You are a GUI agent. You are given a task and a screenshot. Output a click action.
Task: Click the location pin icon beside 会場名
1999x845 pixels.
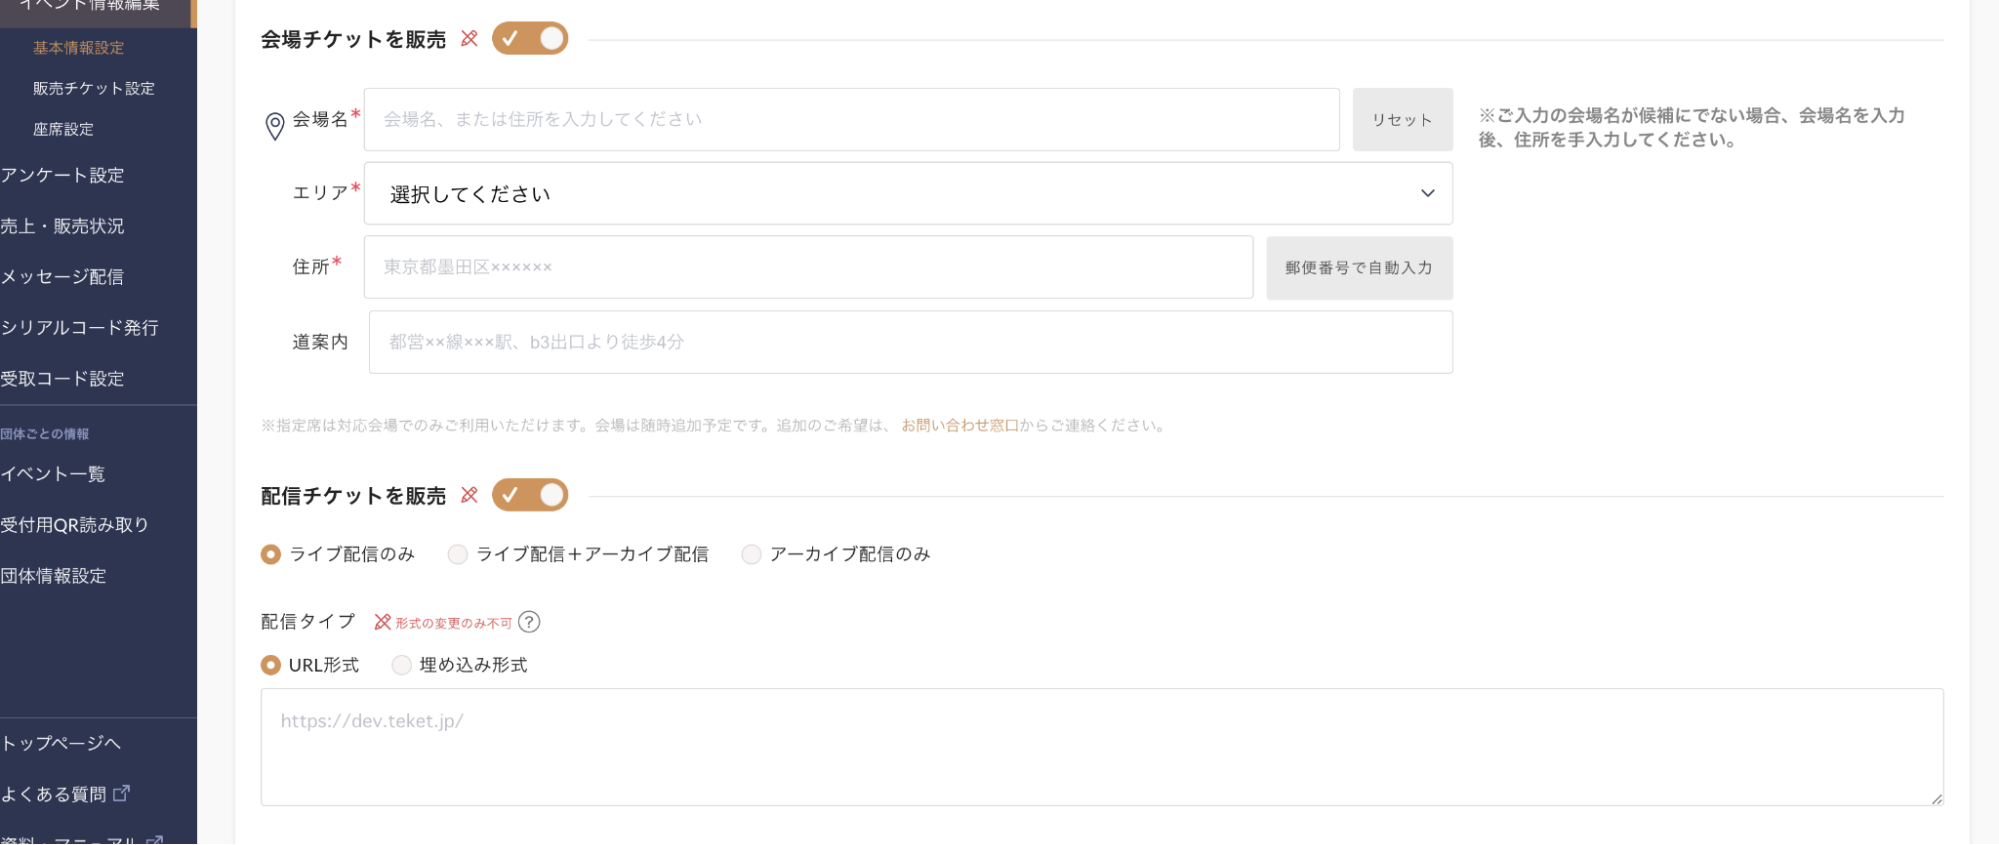(274, 126)
